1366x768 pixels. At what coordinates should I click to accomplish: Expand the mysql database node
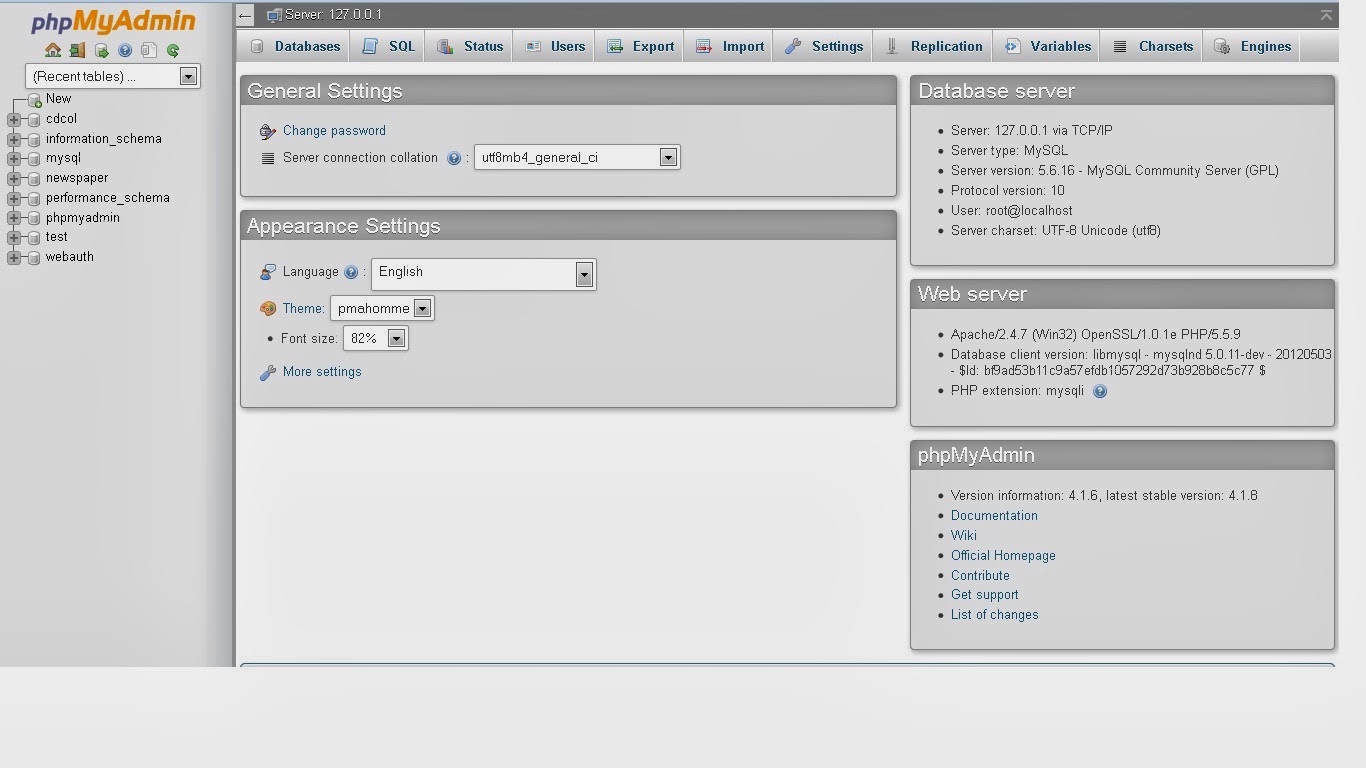pyautogui.click(x=14, y=158)
